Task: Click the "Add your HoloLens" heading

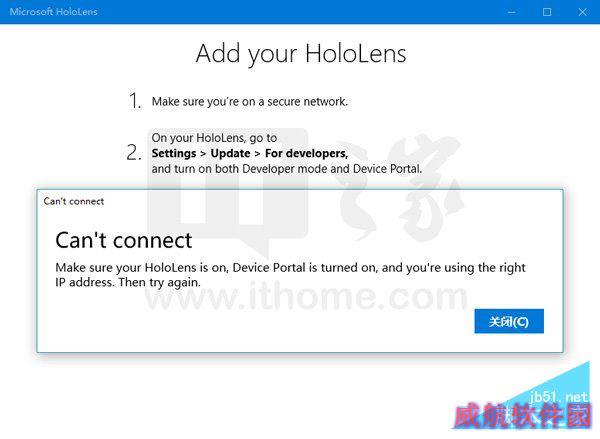Action: click(301, 54)
